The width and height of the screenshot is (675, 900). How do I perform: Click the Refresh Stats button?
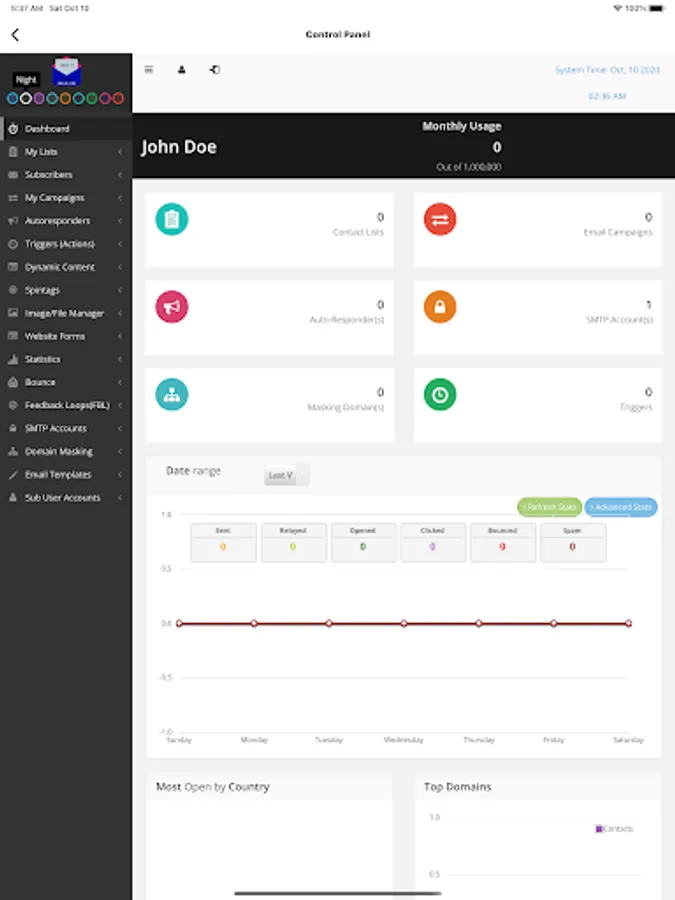[549, 507]
